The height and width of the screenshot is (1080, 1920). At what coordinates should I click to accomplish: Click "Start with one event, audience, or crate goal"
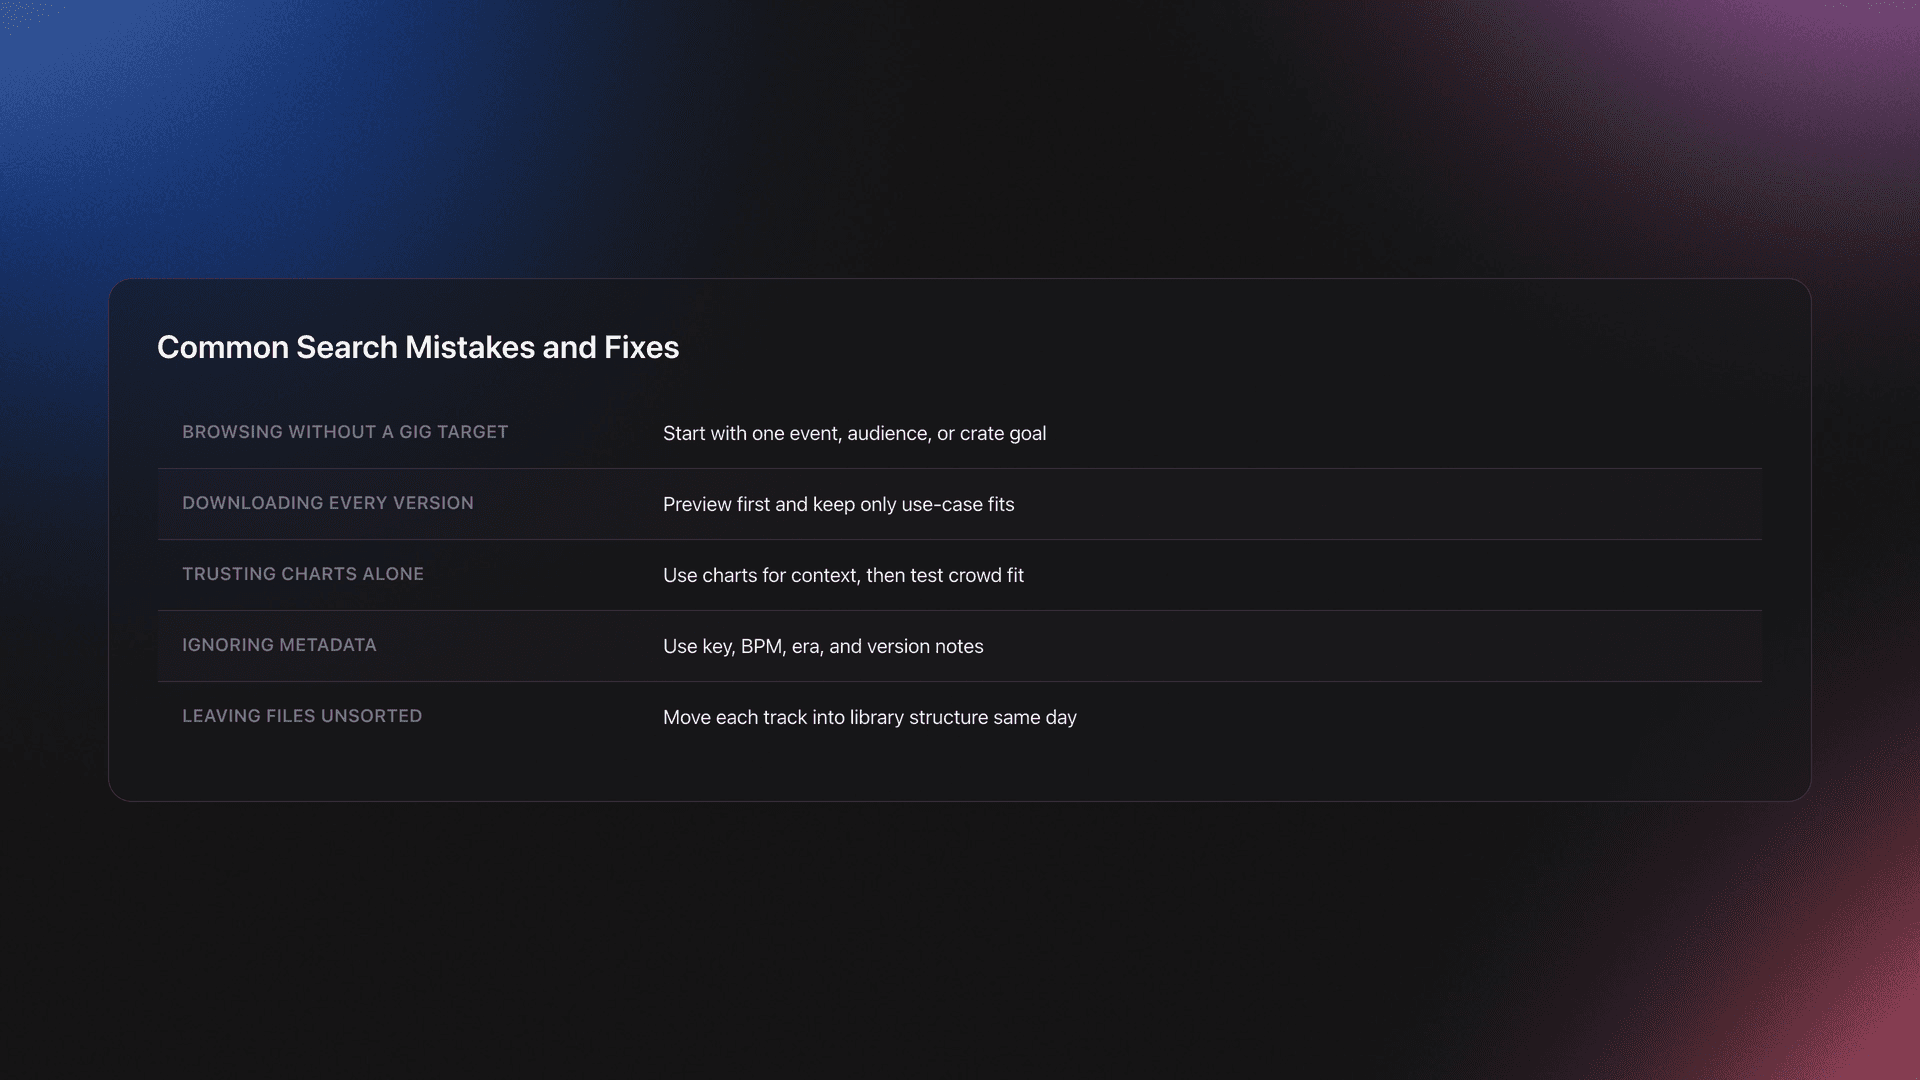854,433
